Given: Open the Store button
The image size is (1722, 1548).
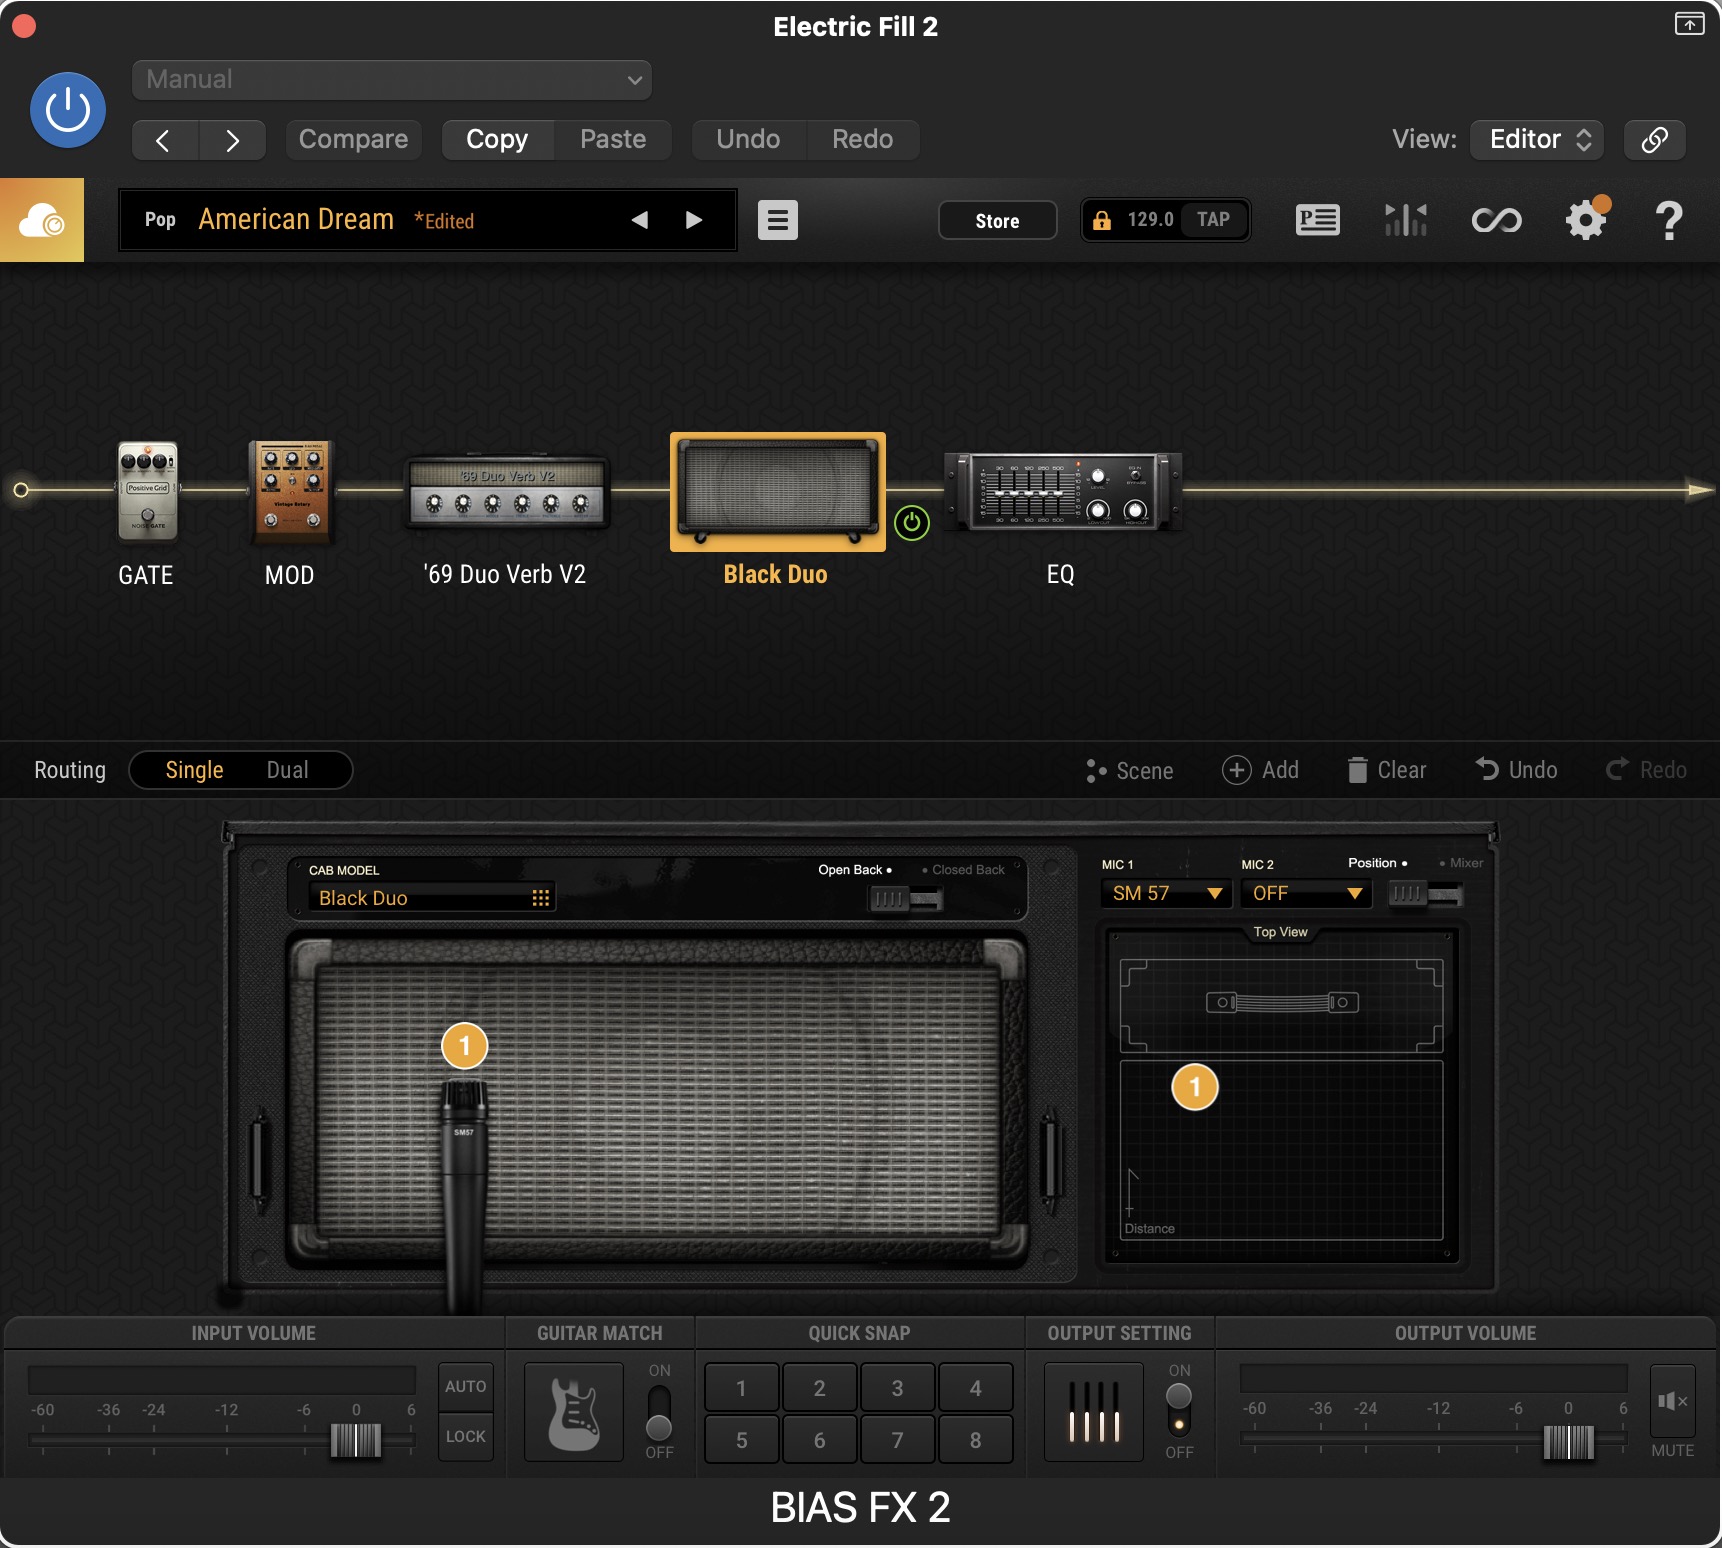Looking at the screenshot, I should [x=998, y=221].
